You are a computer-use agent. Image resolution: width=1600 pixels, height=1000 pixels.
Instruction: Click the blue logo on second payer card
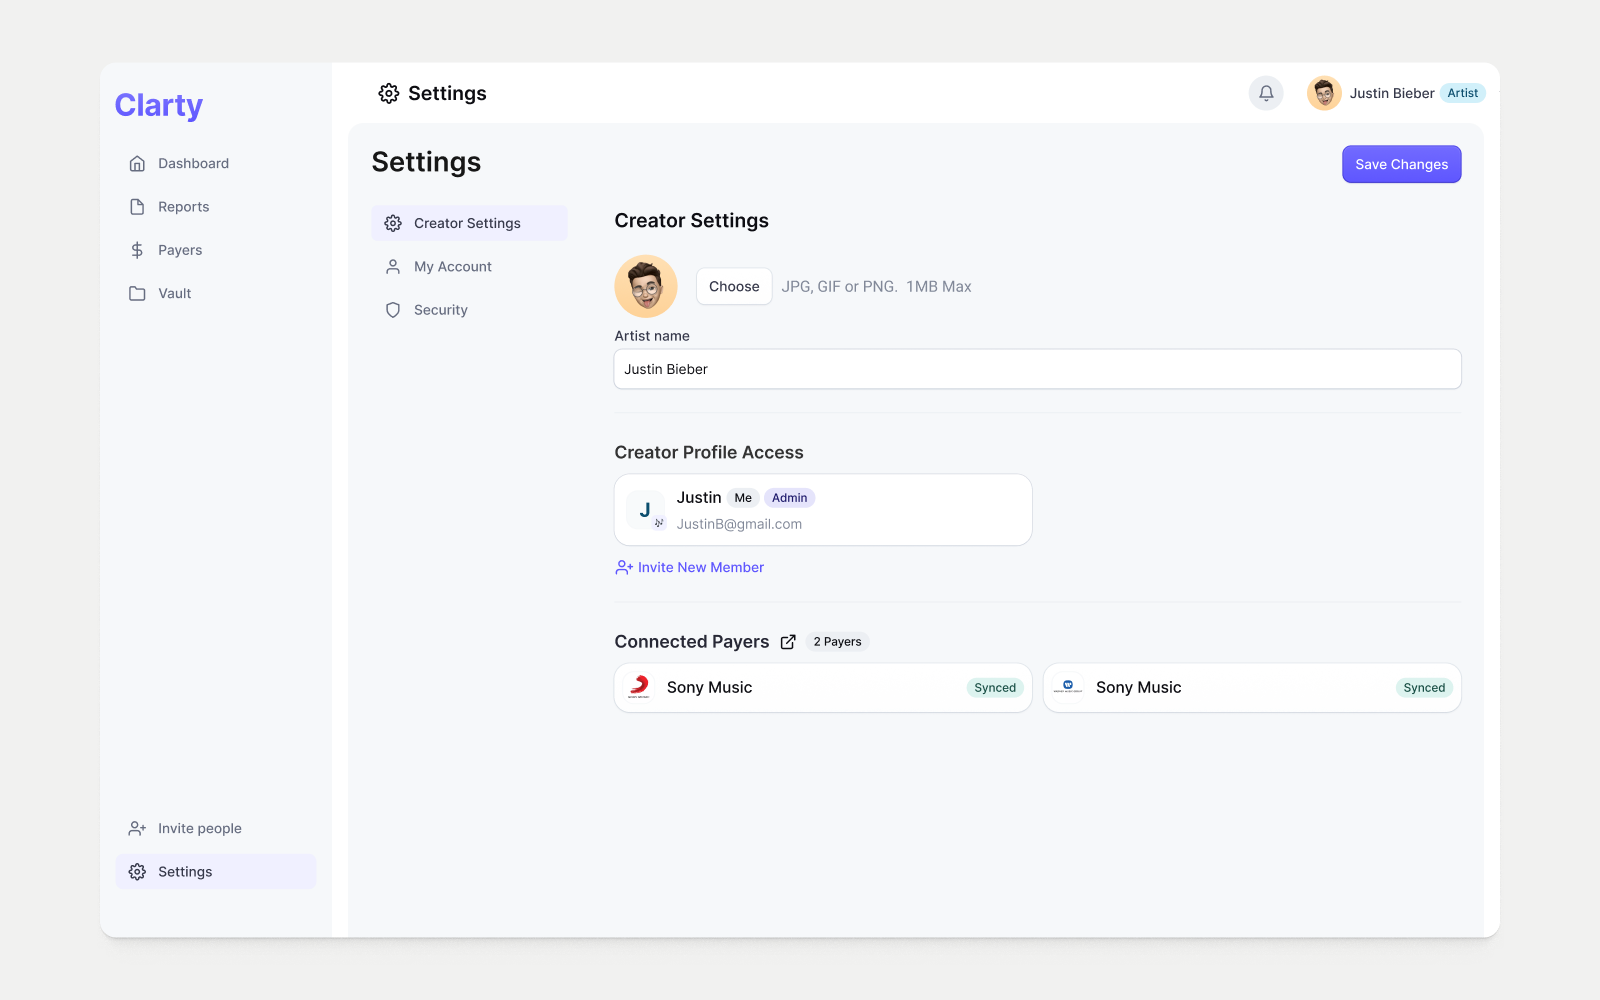pos(1068,687)
